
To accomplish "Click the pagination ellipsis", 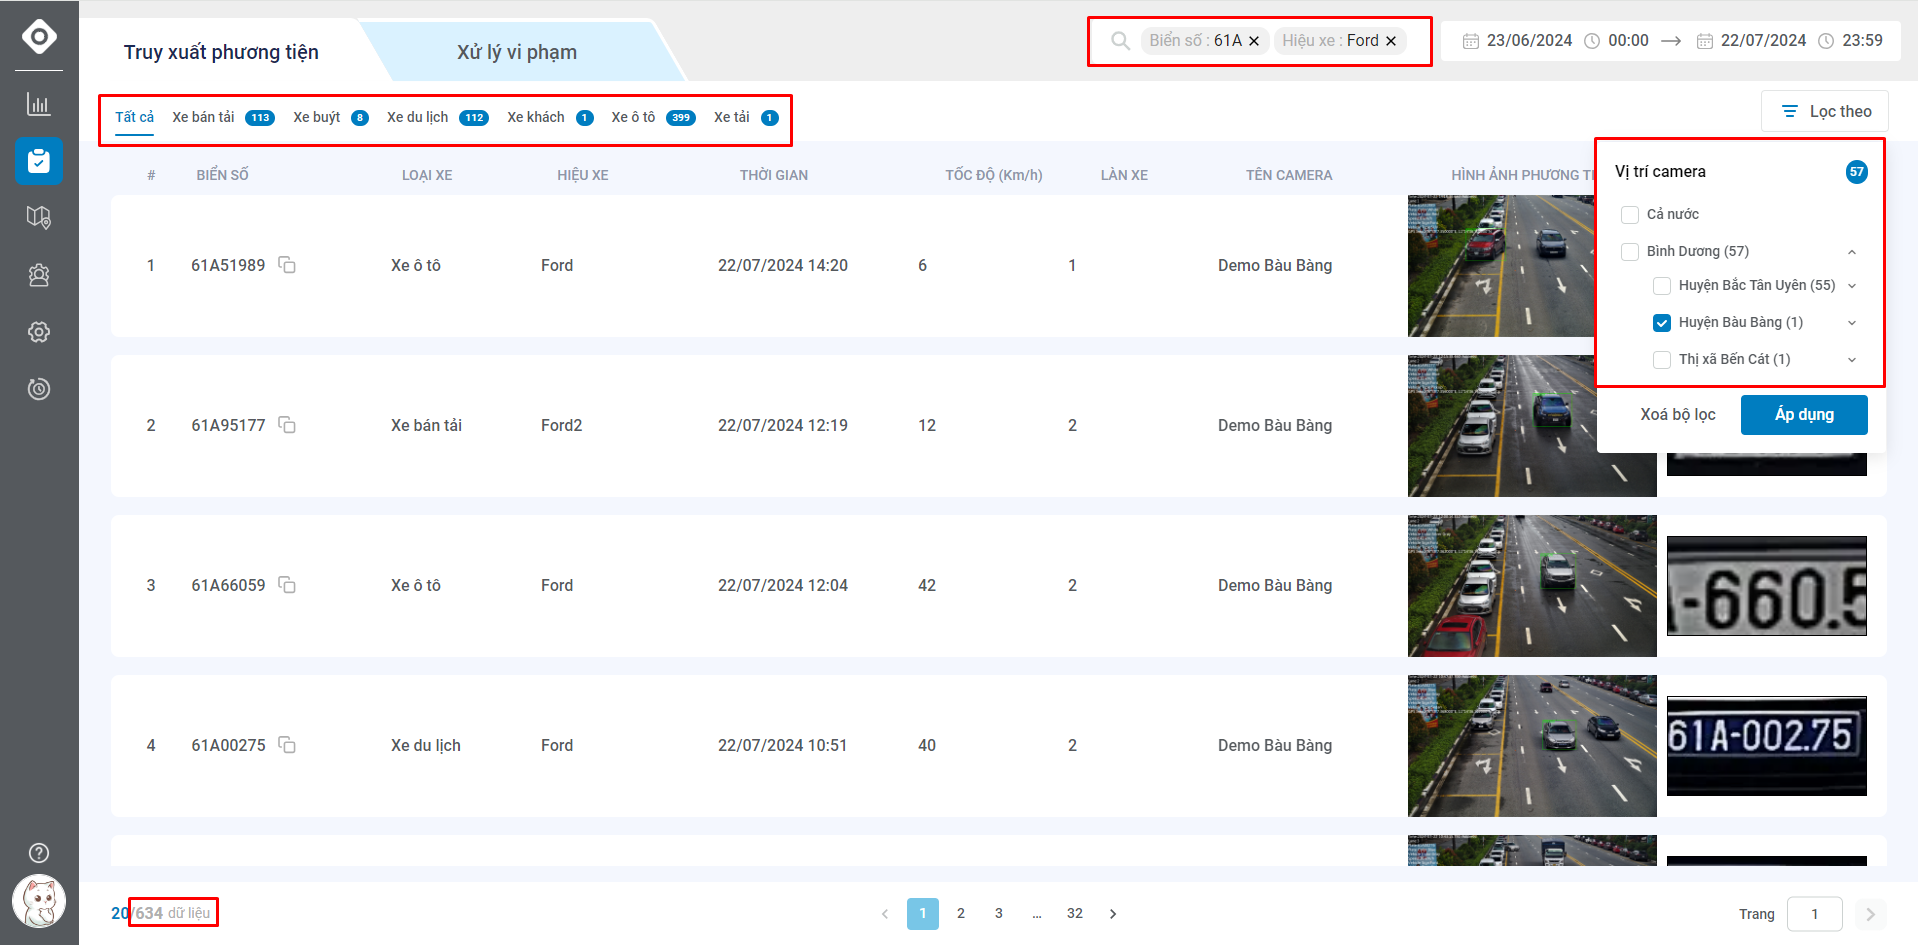I will tap(1037, 914).
